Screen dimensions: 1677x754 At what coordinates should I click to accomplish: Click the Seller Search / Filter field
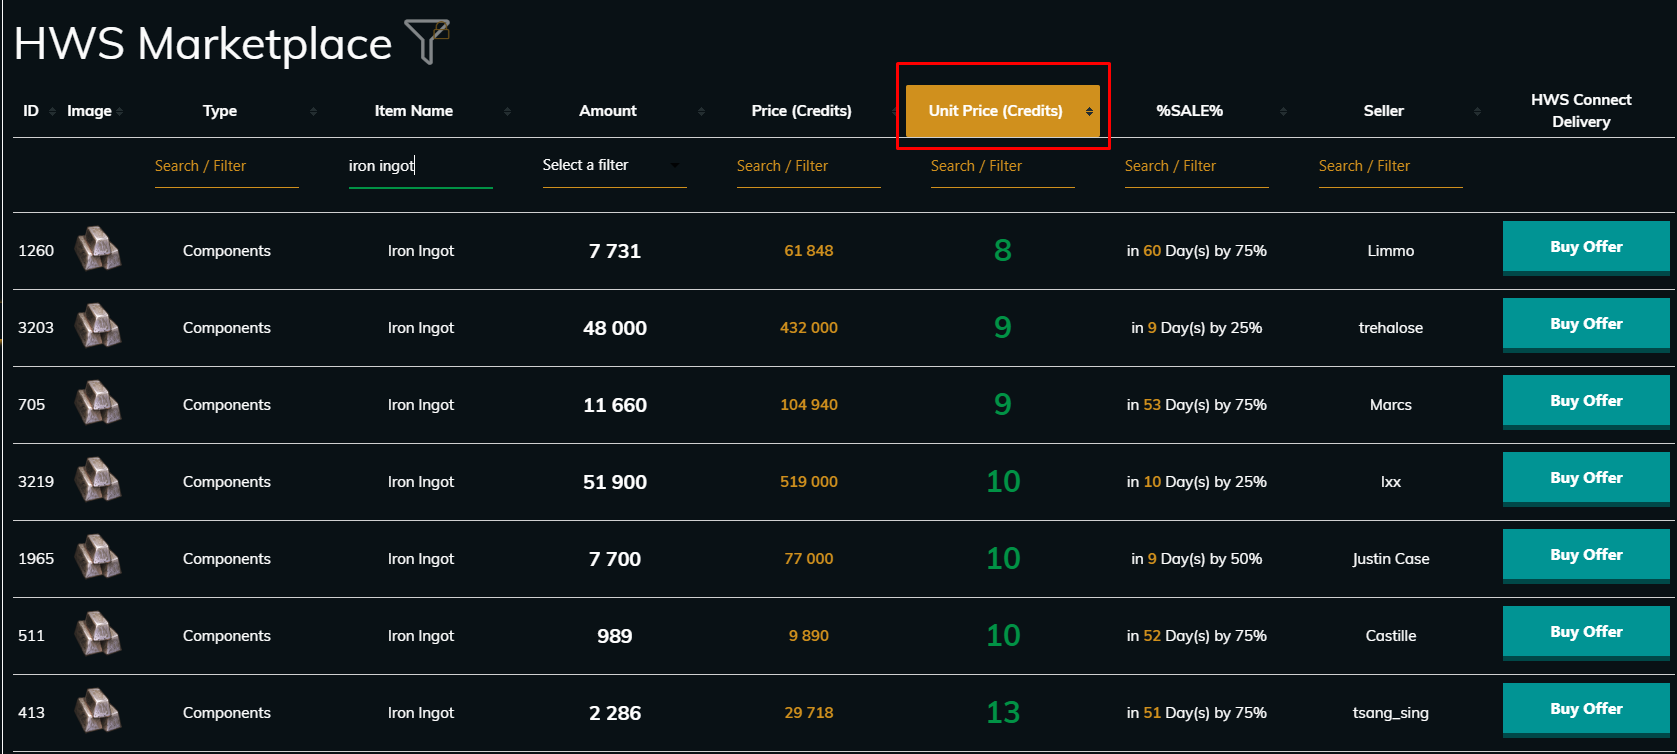click(1390, 167)
